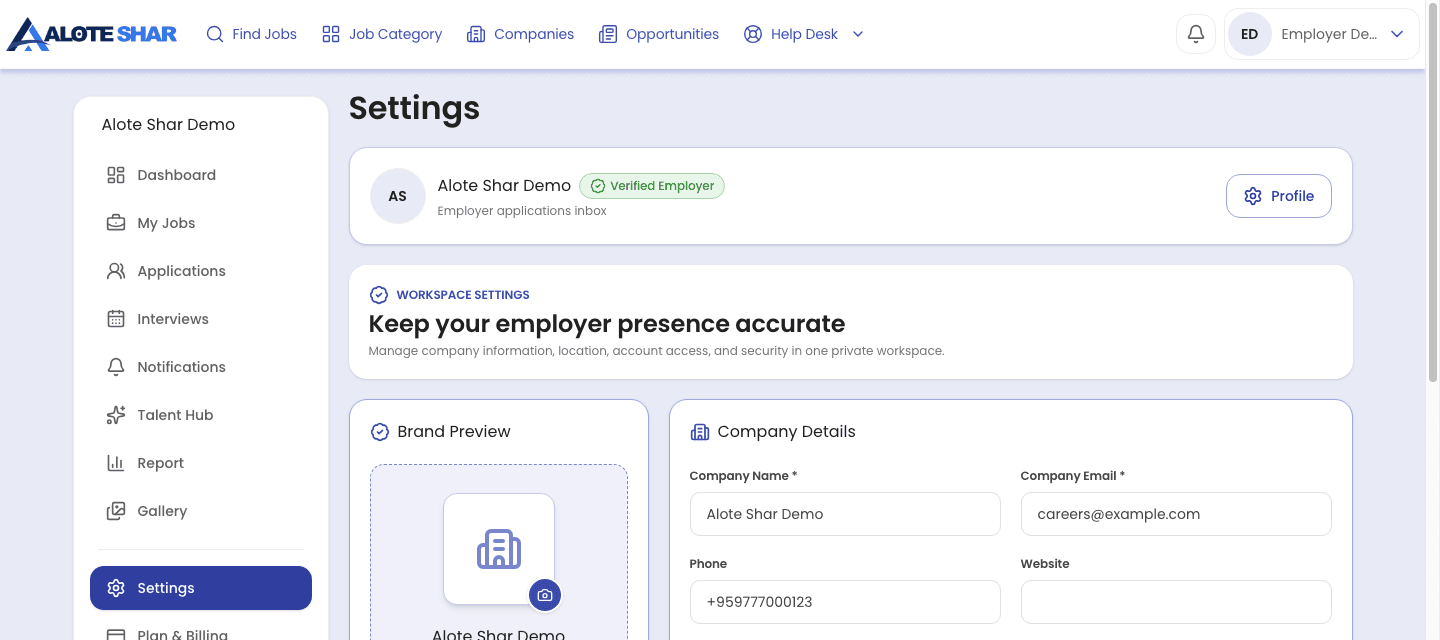The image size is (1440, 640).
Task: Open Report in sidebar
Action: [201, 463]
